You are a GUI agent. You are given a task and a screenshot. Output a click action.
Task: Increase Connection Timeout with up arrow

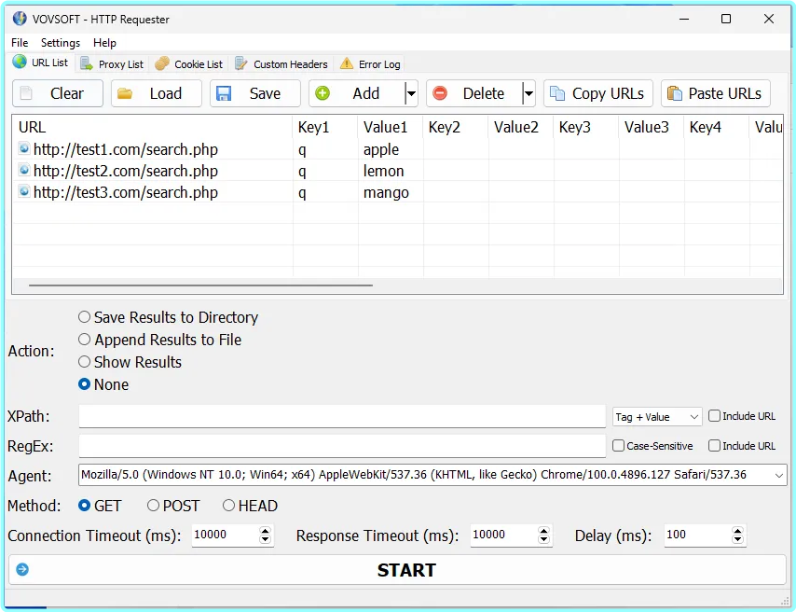point(265,530)
